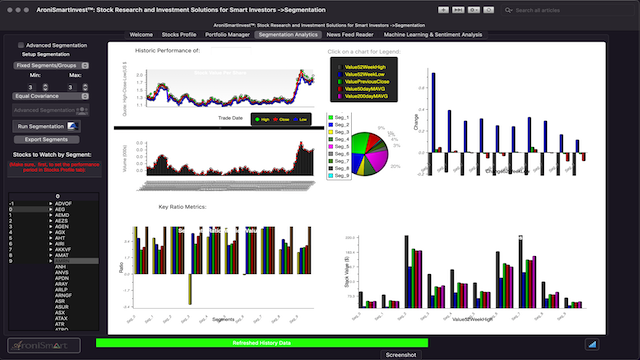This screenshot has width=640, height=360.
Task: Click the Low legend marker under price chart
Action: [296, 120]
